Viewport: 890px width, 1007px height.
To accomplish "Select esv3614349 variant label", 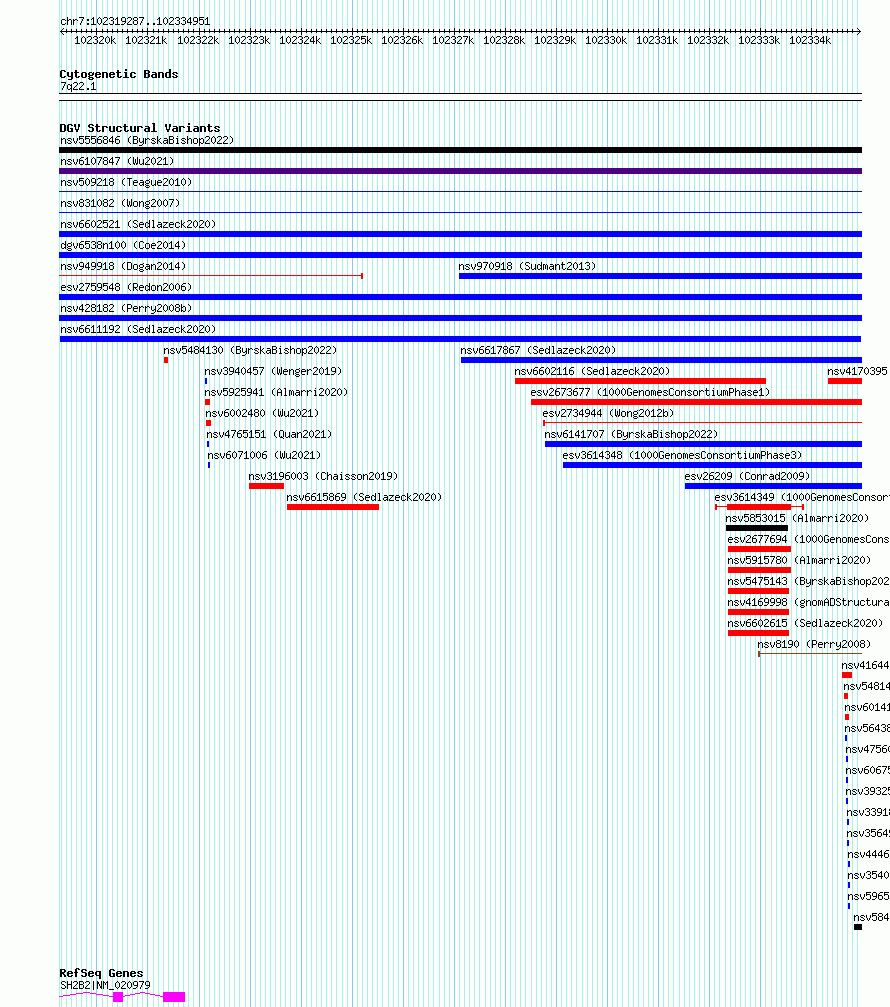I will coord(802,497).
